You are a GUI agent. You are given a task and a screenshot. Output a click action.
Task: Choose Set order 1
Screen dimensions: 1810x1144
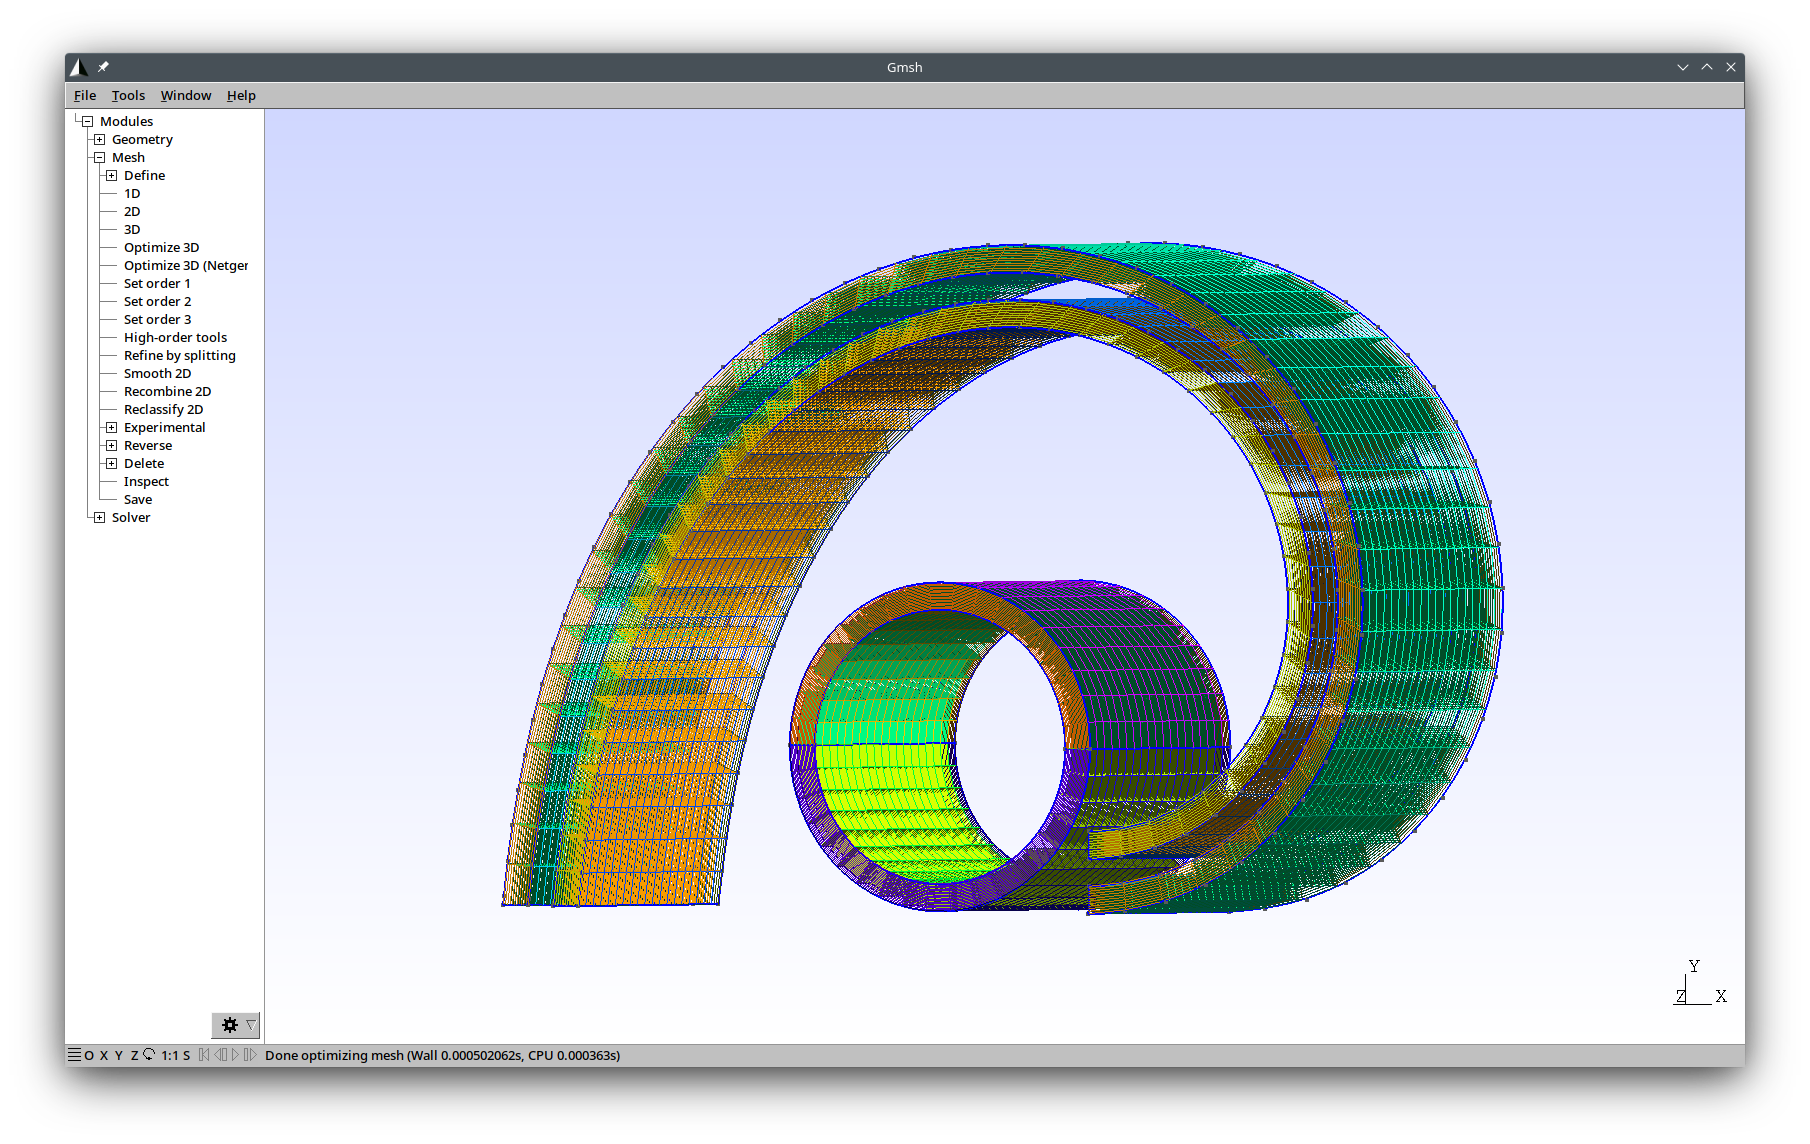(x=157, y=284)
